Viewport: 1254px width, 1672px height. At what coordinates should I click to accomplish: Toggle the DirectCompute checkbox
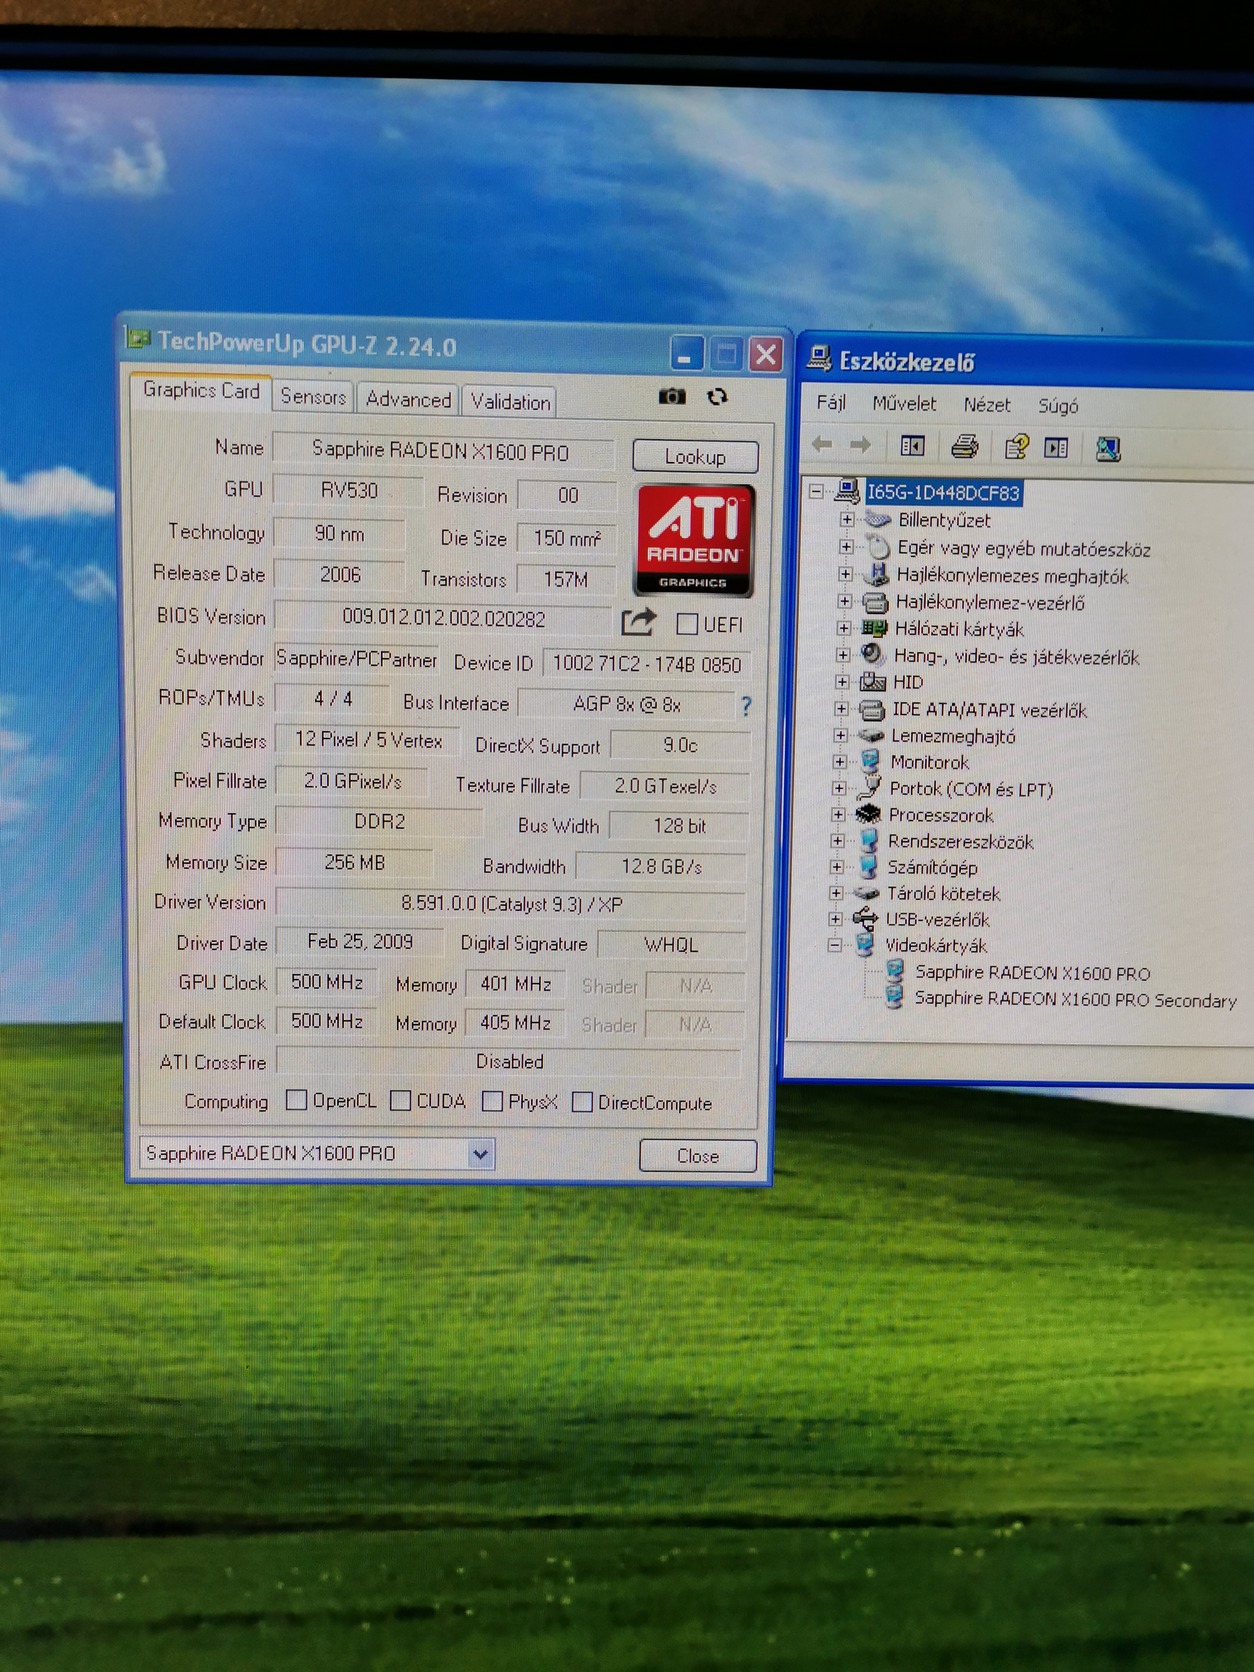(x=582, y=1102)
